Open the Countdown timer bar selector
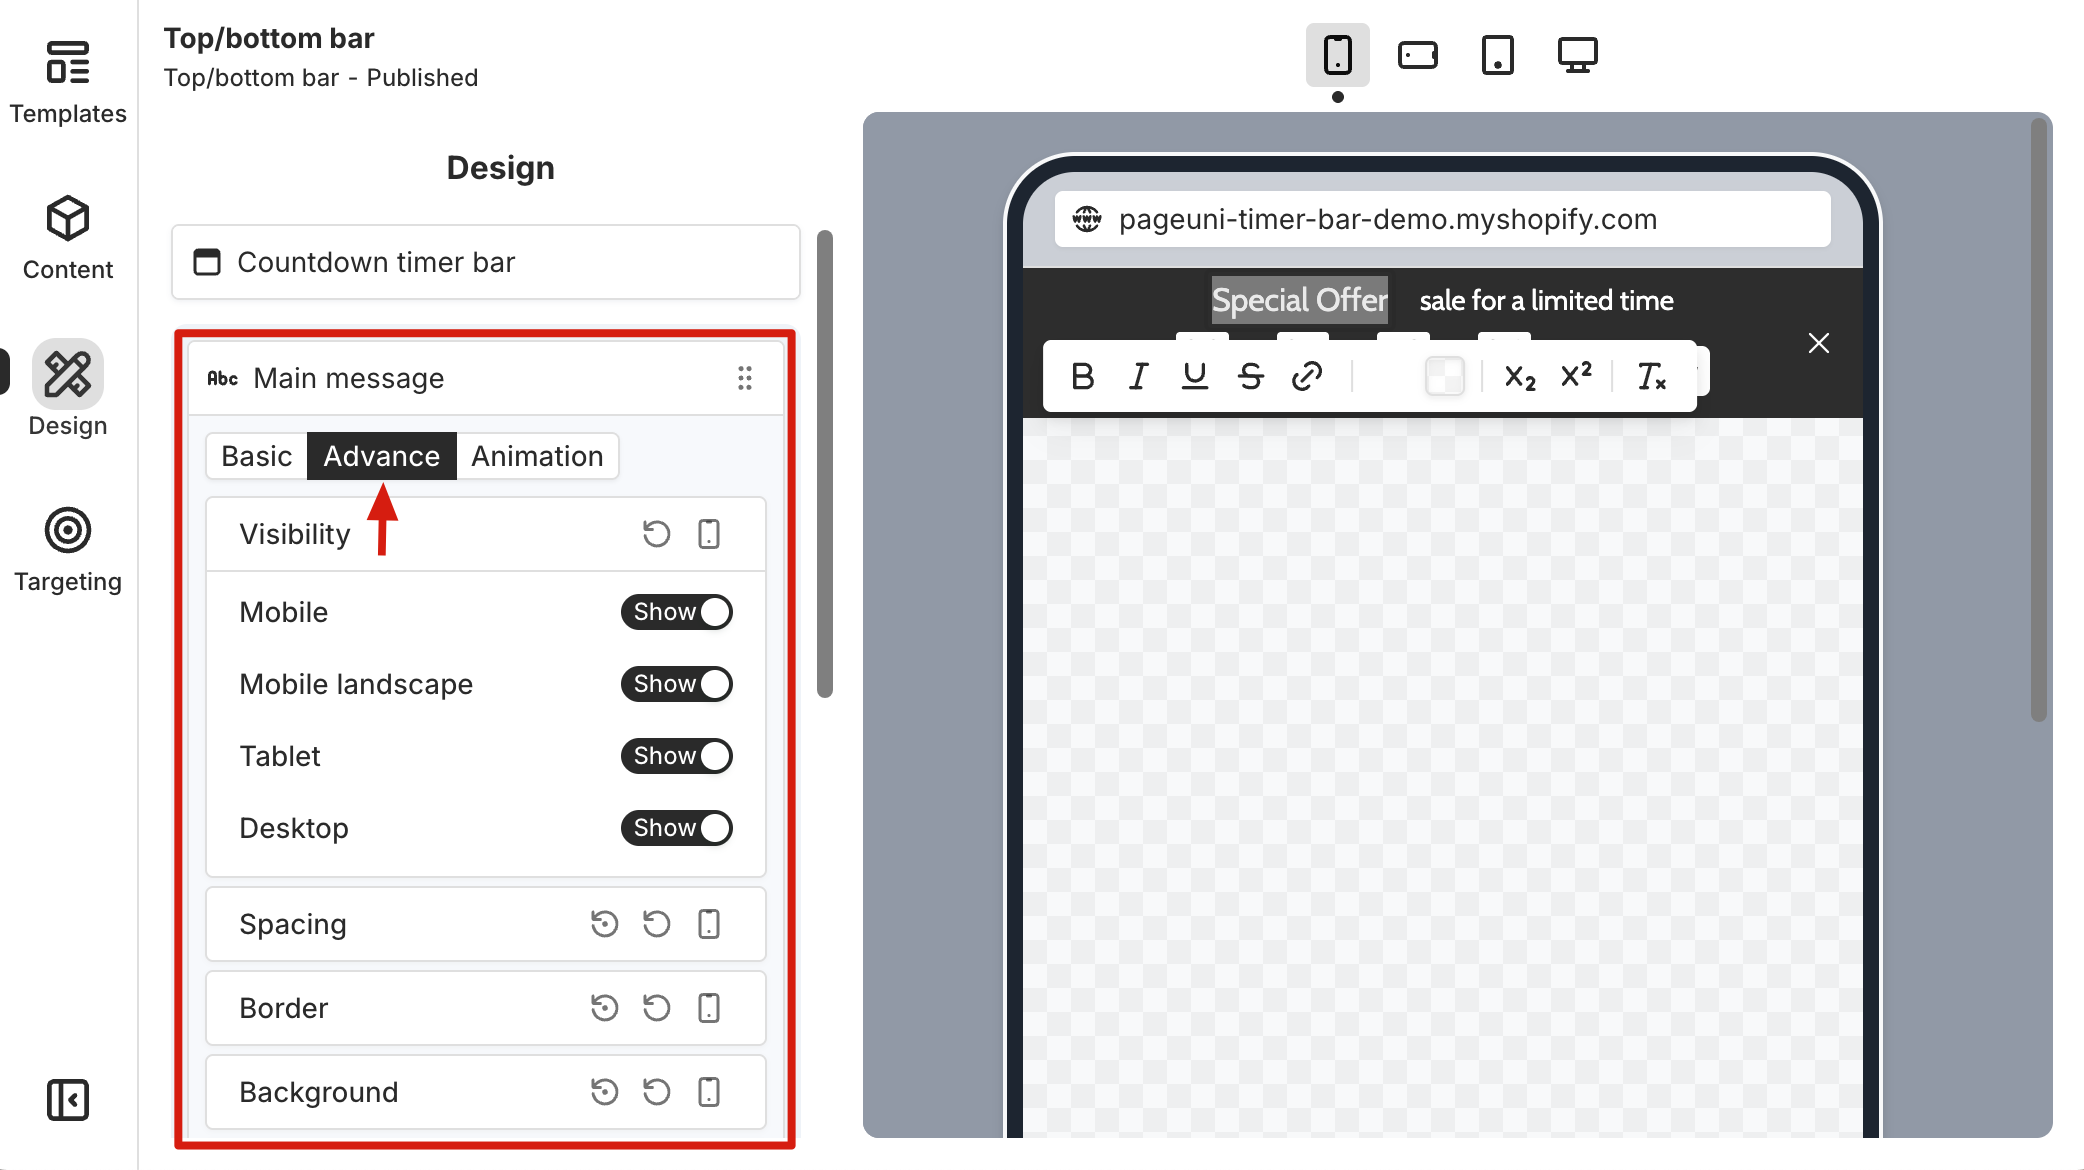 coord(486,262)
